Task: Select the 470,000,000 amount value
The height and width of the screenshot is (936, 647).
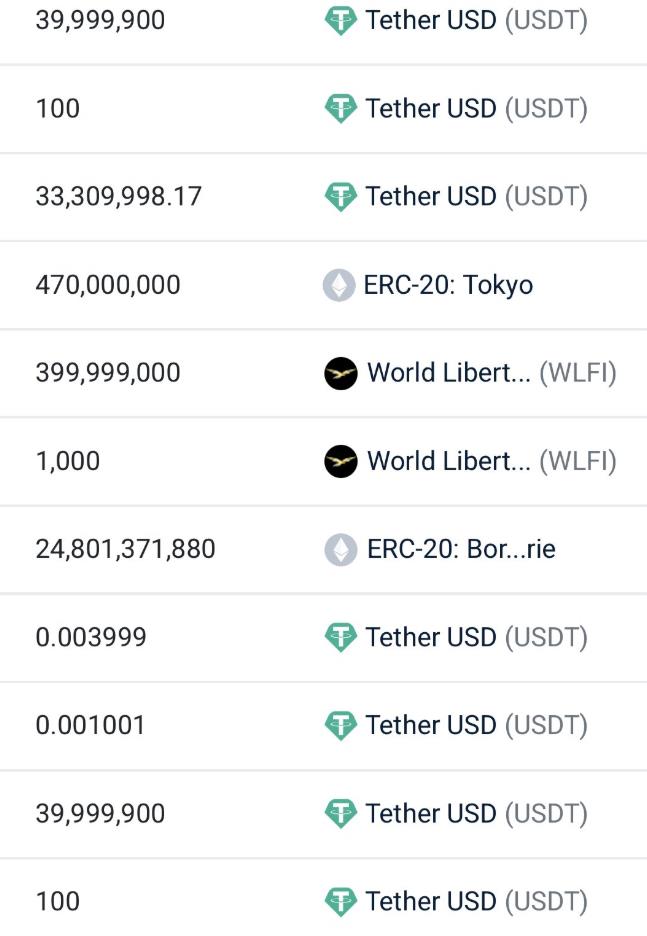Action: pyautogui.click(x=108, y=285)
